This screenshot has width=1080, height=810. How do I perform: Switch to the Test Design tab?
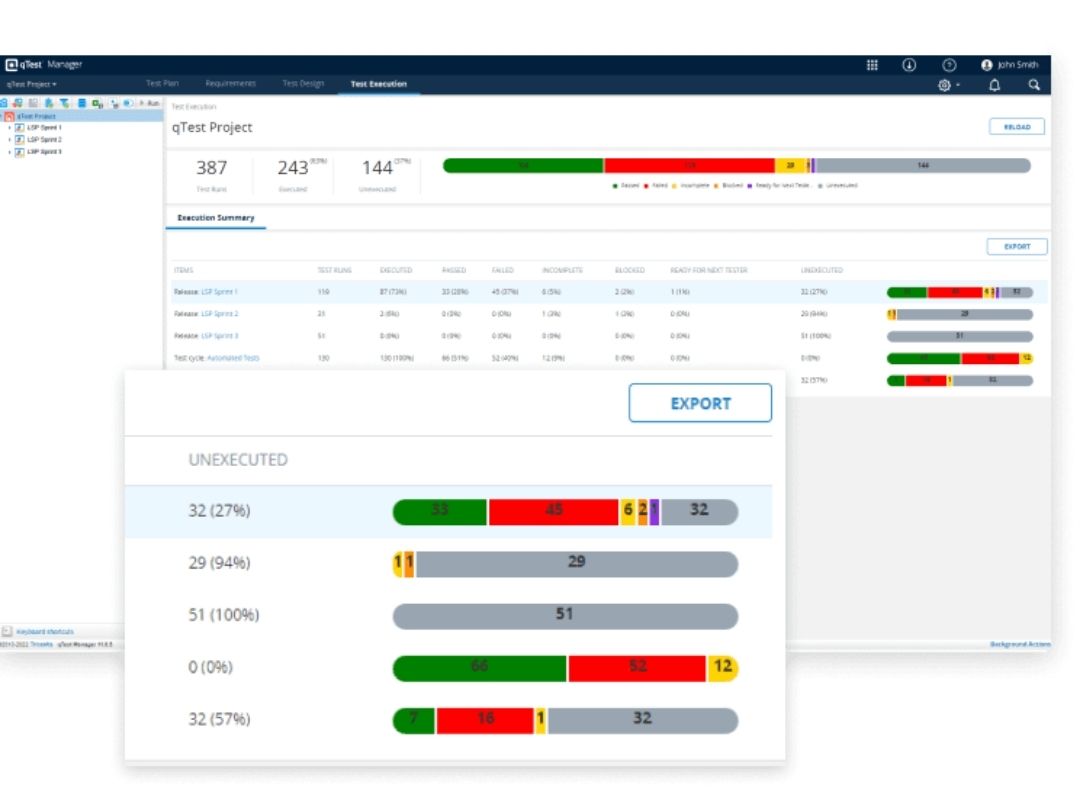pos(303,83)
